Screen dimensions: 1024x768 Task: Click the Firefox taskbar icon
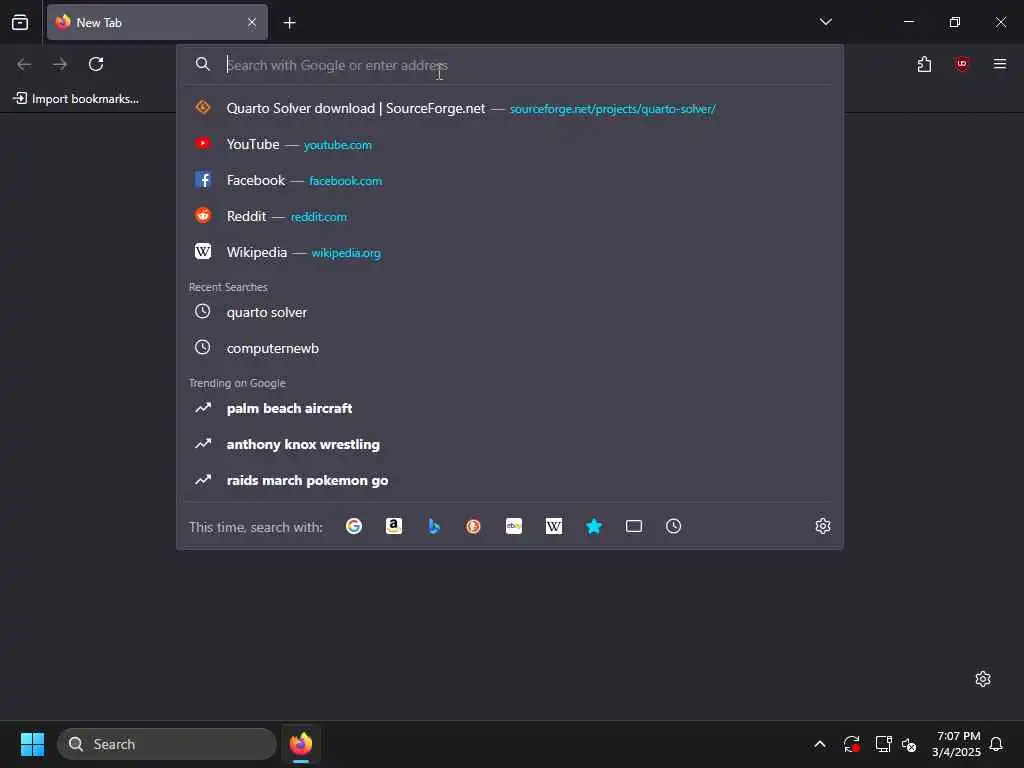click(300, 744)
